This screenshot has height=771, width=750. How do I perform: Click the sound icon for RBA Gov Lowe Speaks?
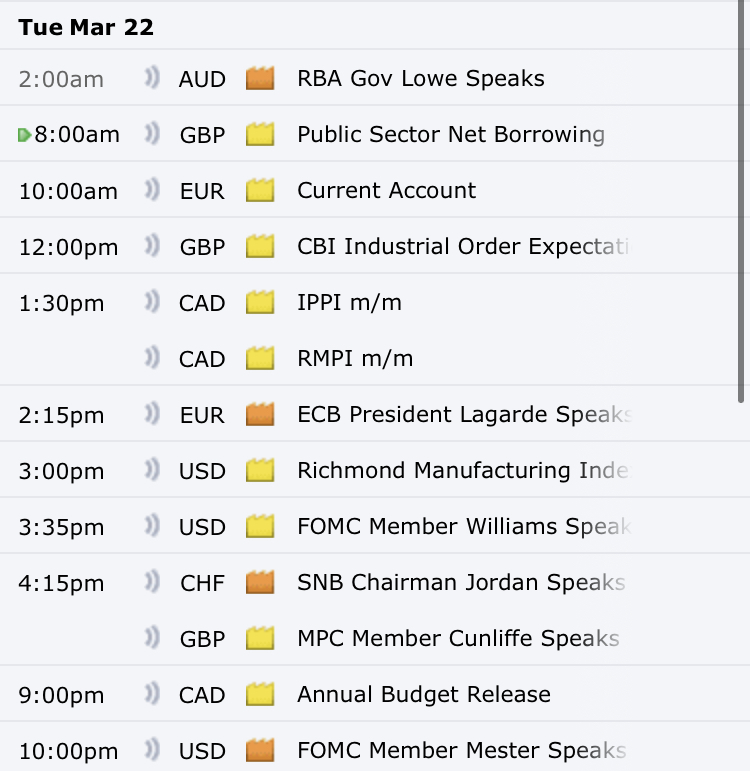pos(152,78)
